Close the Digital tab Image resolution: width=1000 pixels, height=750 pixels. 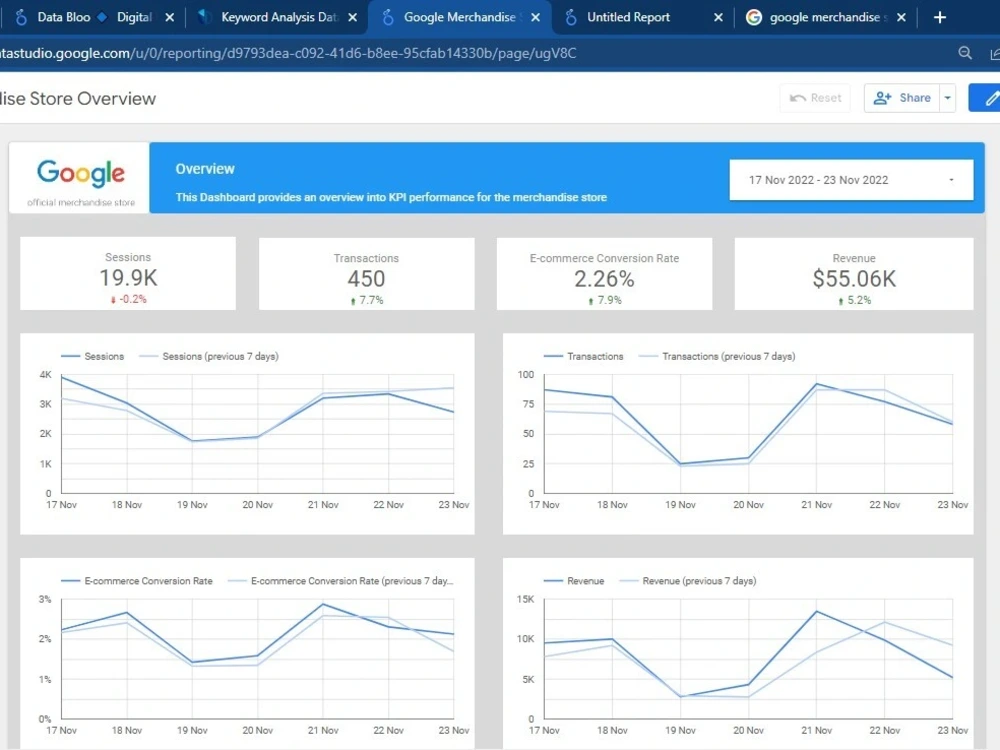(170, 18)
